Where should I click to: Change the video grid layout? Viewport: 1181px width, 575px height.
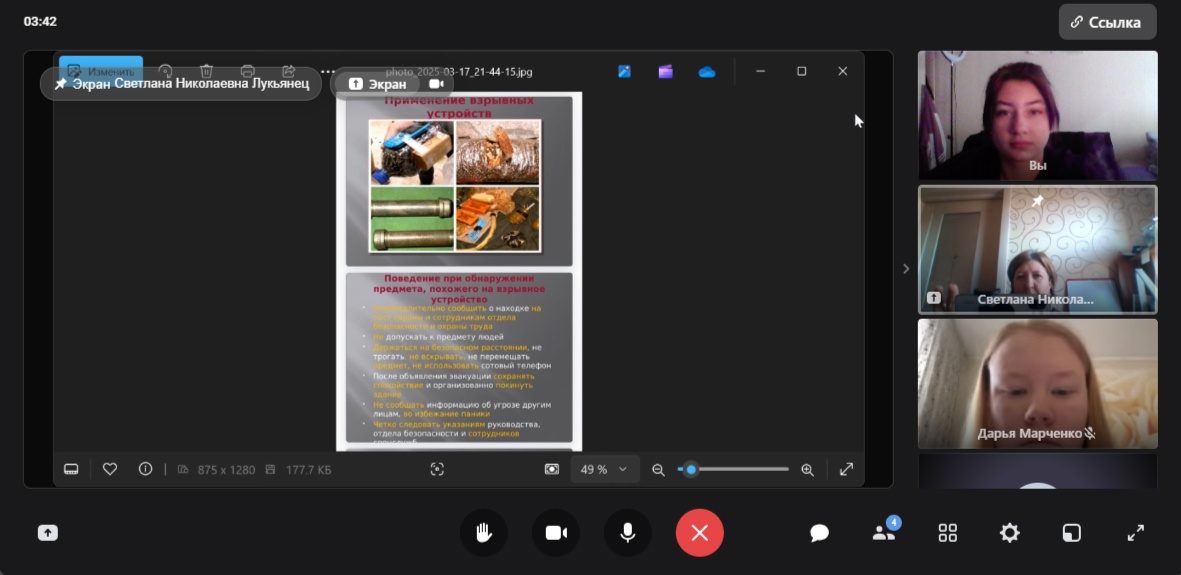[x=948, y=533]
